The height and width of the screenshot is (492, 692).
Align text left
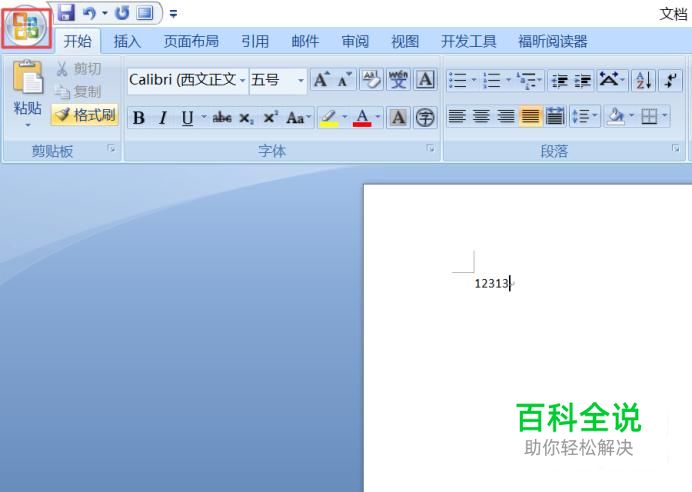457,116
